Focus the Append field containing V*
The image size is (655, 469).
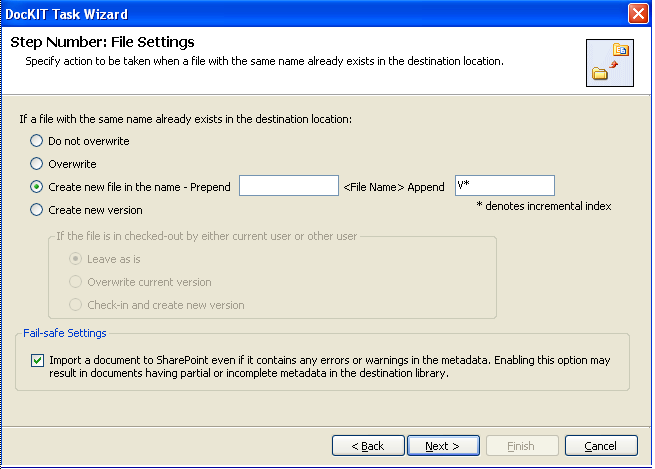(505, 185)
